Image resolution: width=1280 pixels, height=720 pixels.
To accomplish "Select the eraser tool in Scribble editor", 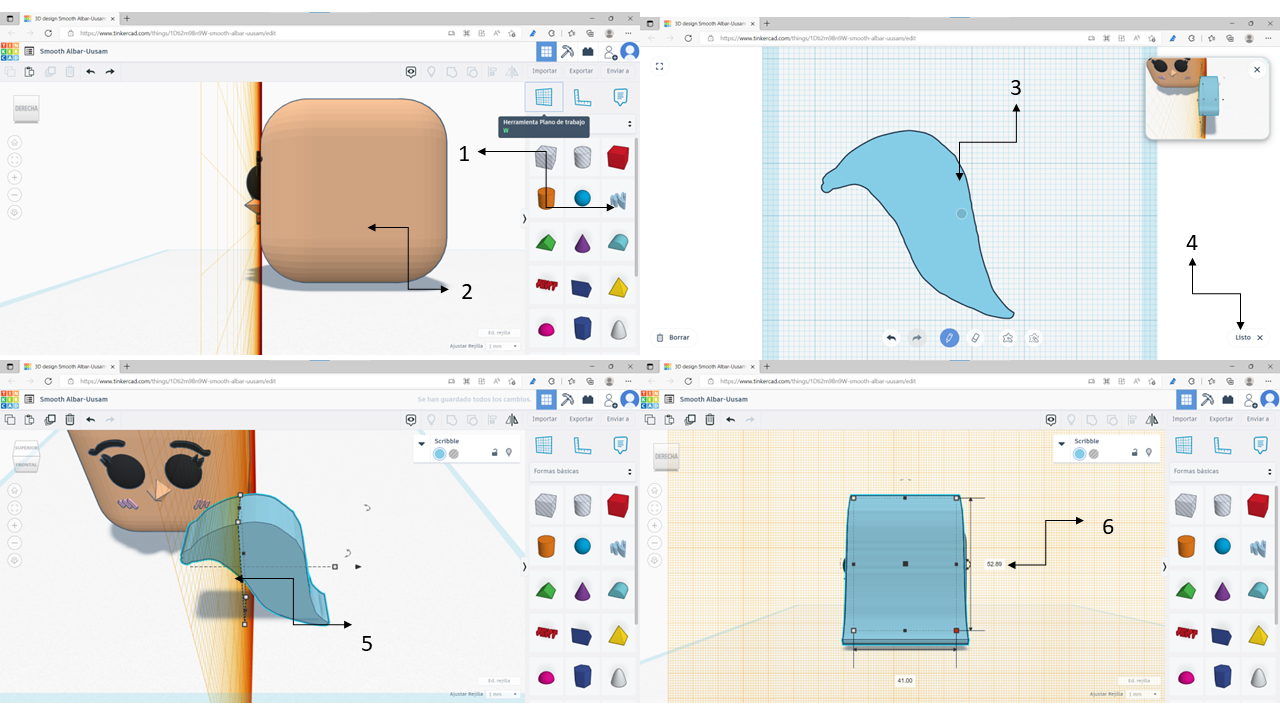I will (977, 338).
